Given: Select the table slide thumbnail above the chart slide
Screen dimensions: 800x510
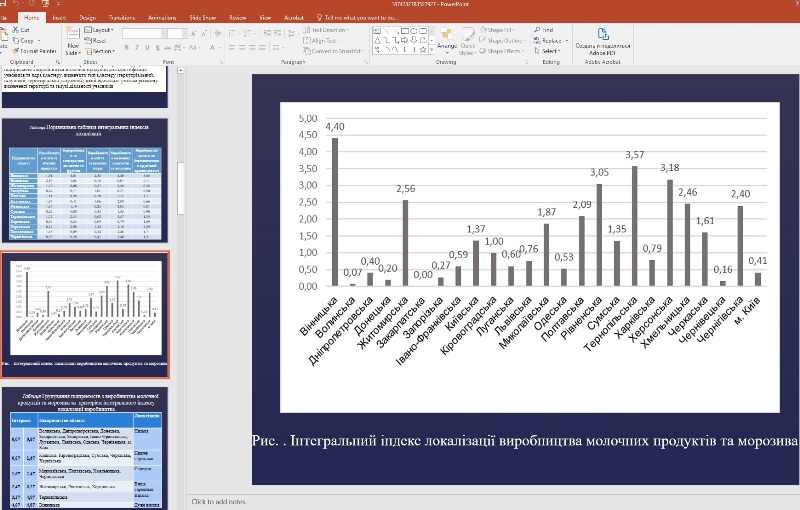Looking at the screenshot, I should pos(84,181).
